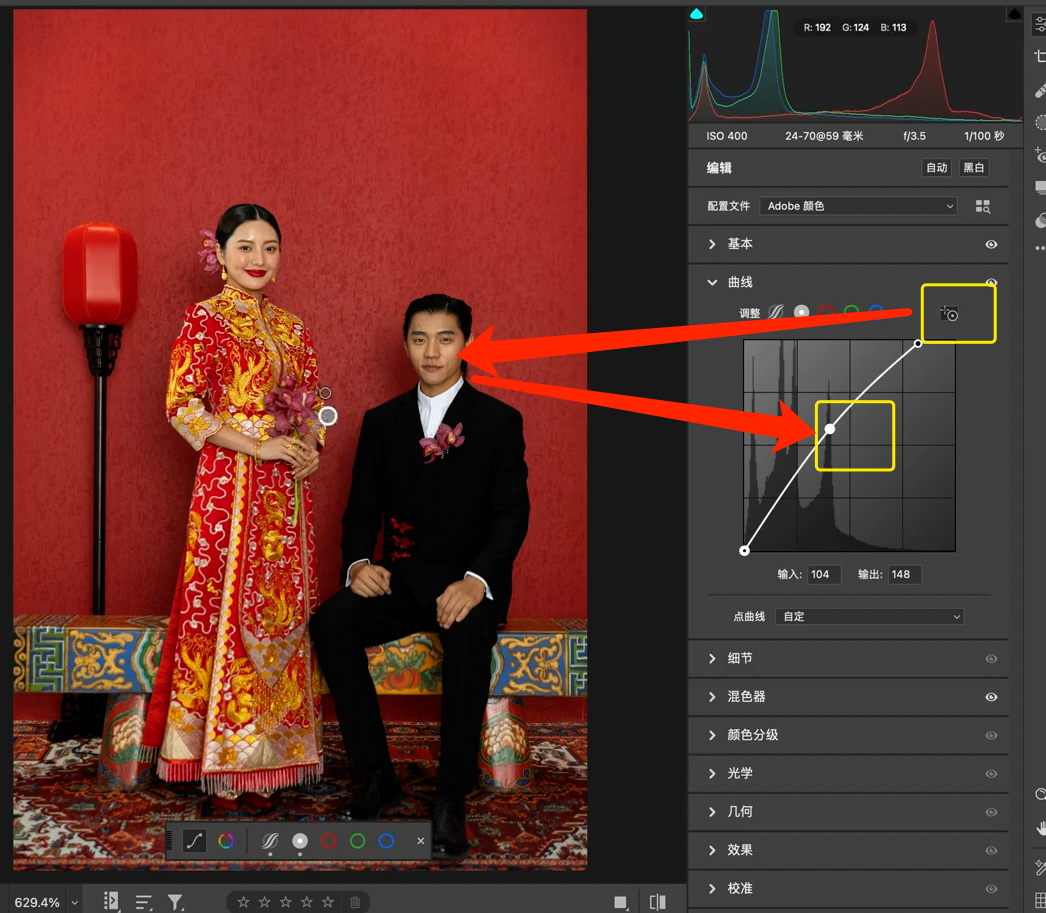Viewport: 1046px width, 913px height.
Task: Toggle visibility of 基本 panel edits
Action: tap(991, 244)
